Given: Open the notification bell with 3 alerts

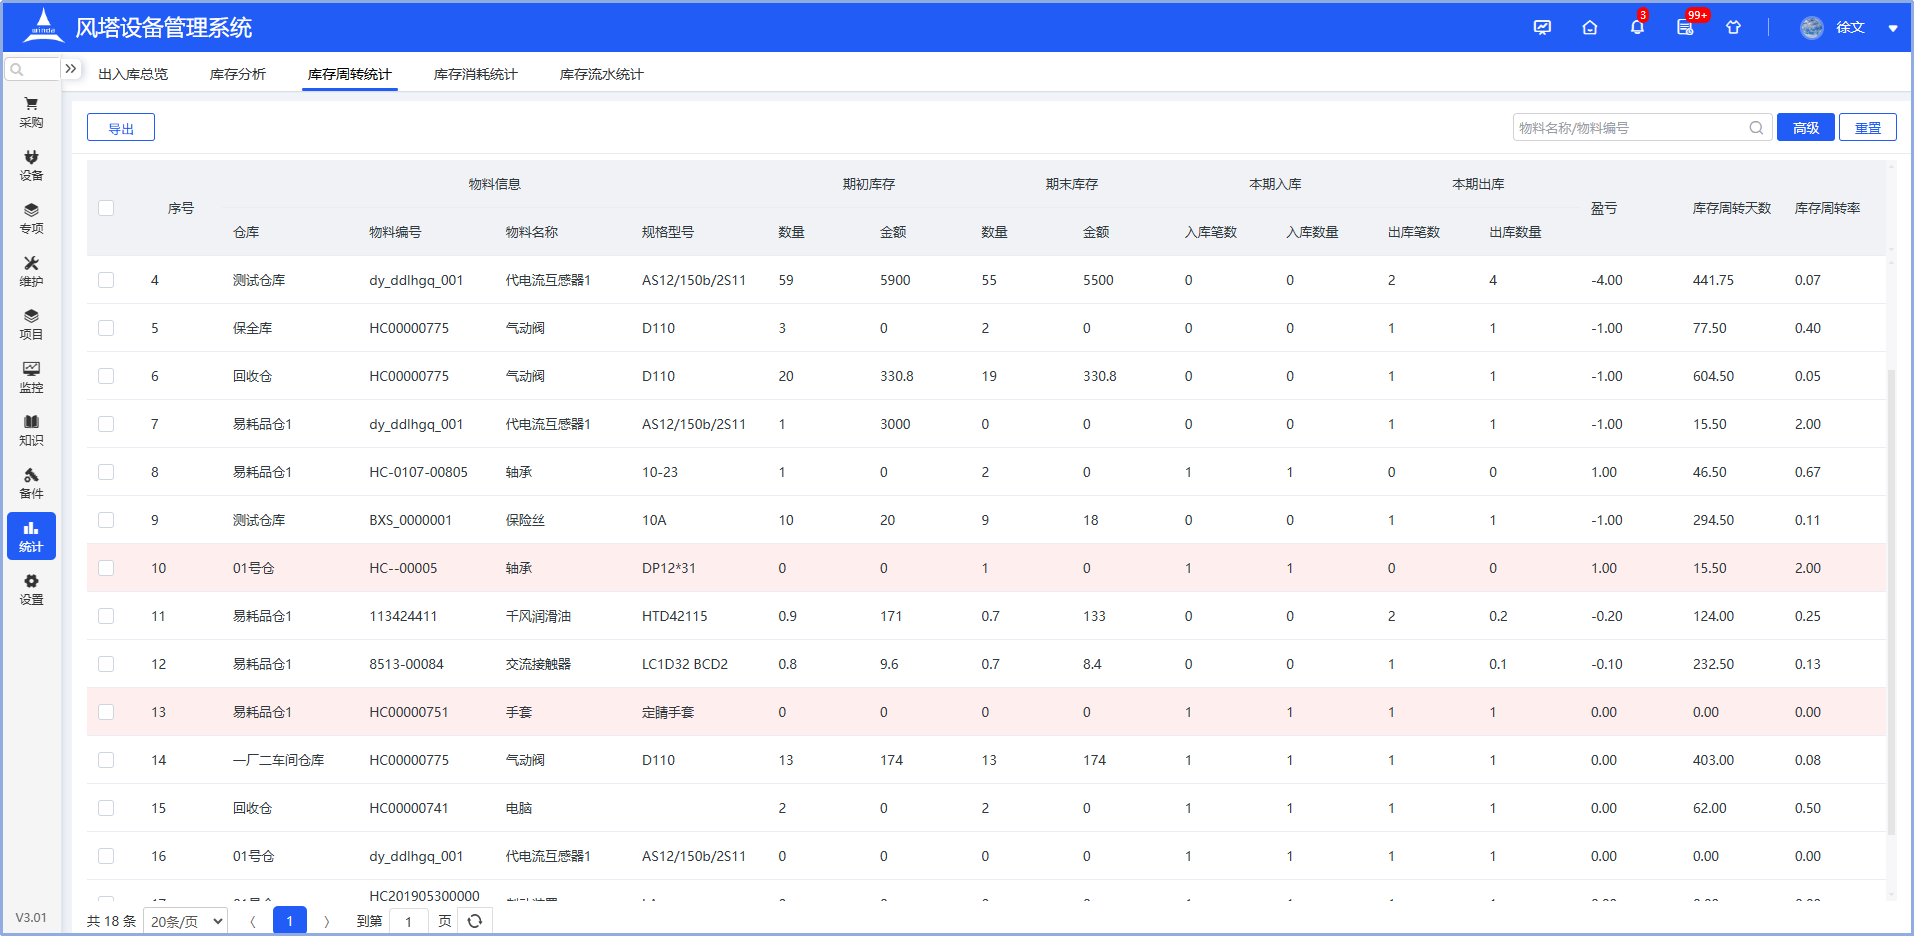Looking at the screenshot, I should (1637, 27).
